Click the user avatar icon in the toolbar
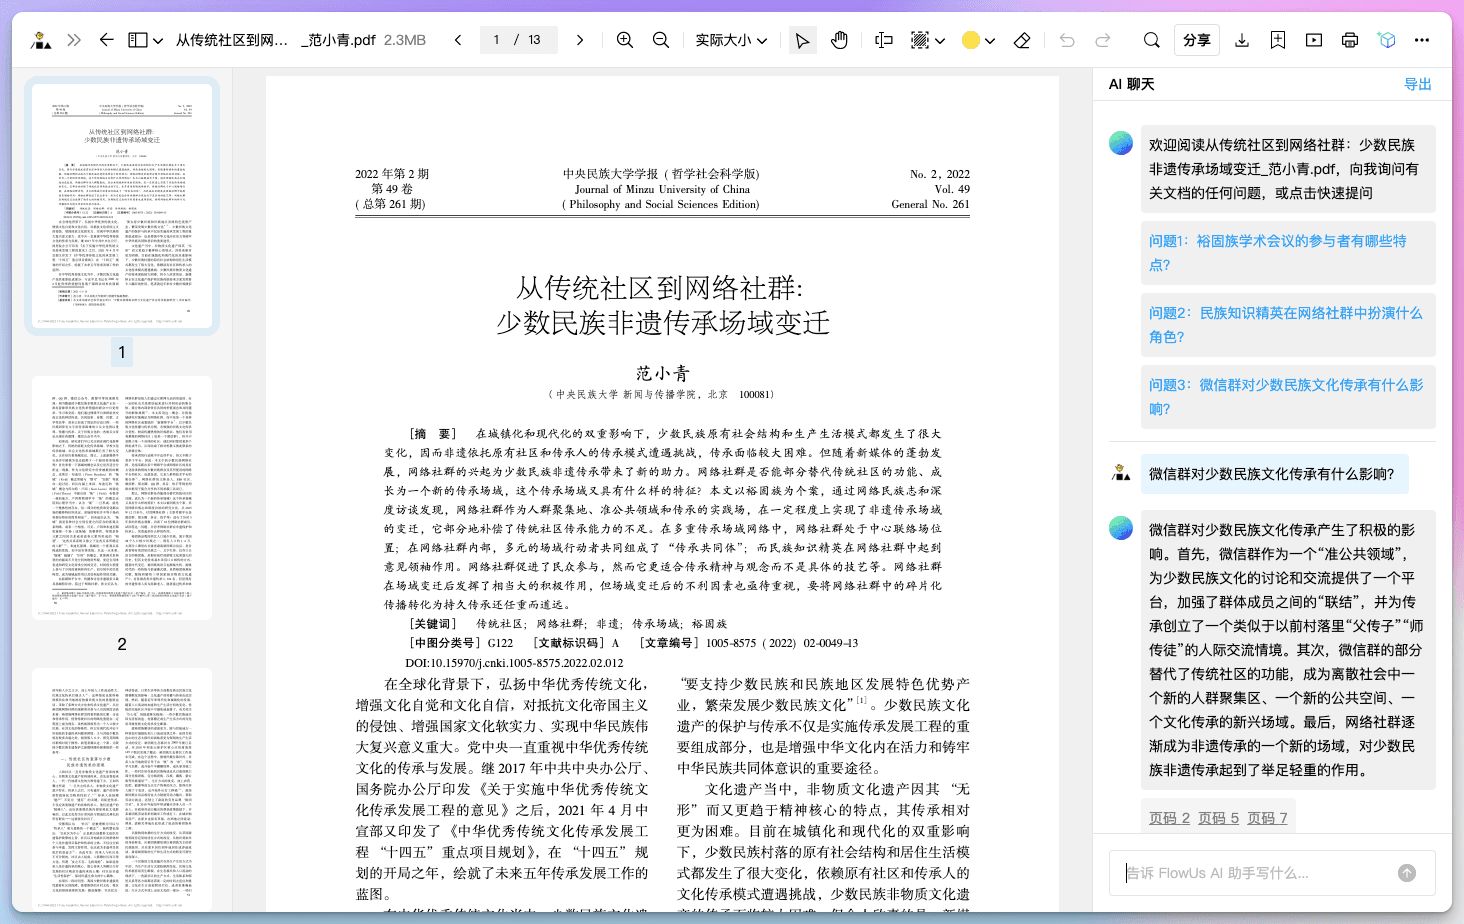Screen dimensions: 1464x924 click(x=41, y=40)
